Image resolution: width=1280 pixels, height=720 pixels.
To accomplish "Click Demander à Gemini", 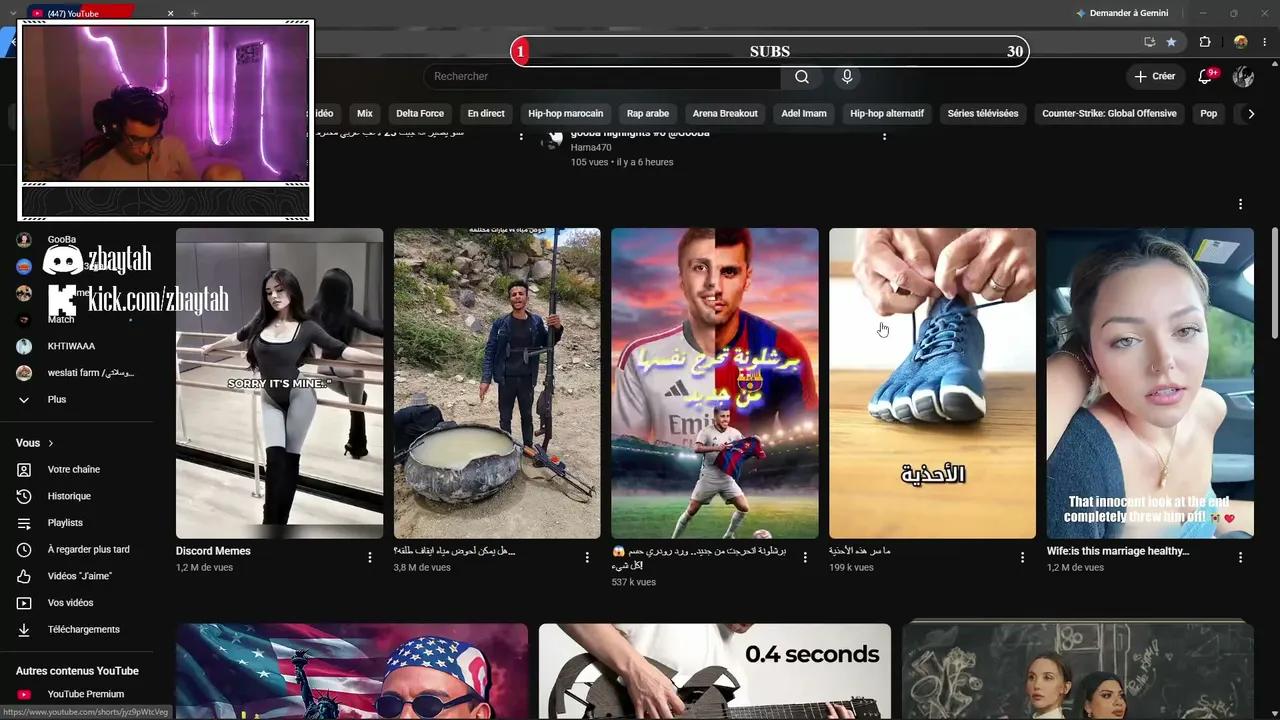I will tap(1121, 13).
